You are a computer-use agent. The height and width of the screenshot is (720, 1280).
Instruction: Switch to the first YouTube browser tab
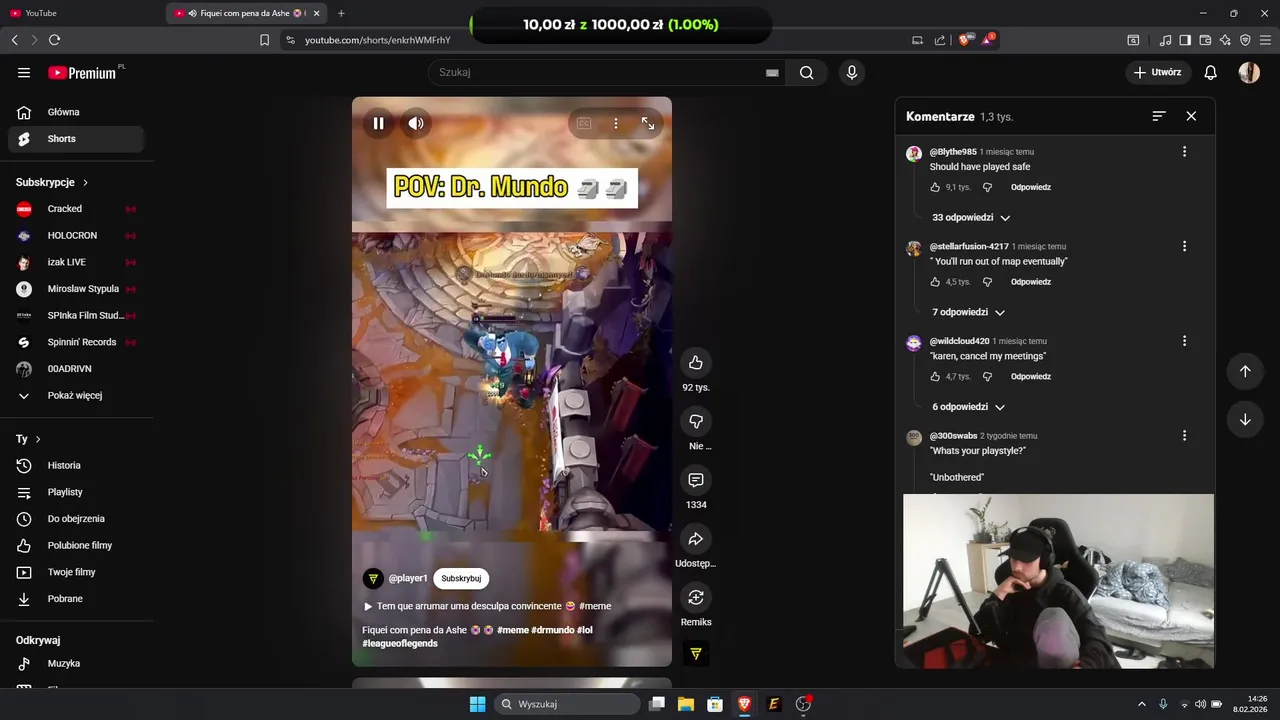[80, 13]
